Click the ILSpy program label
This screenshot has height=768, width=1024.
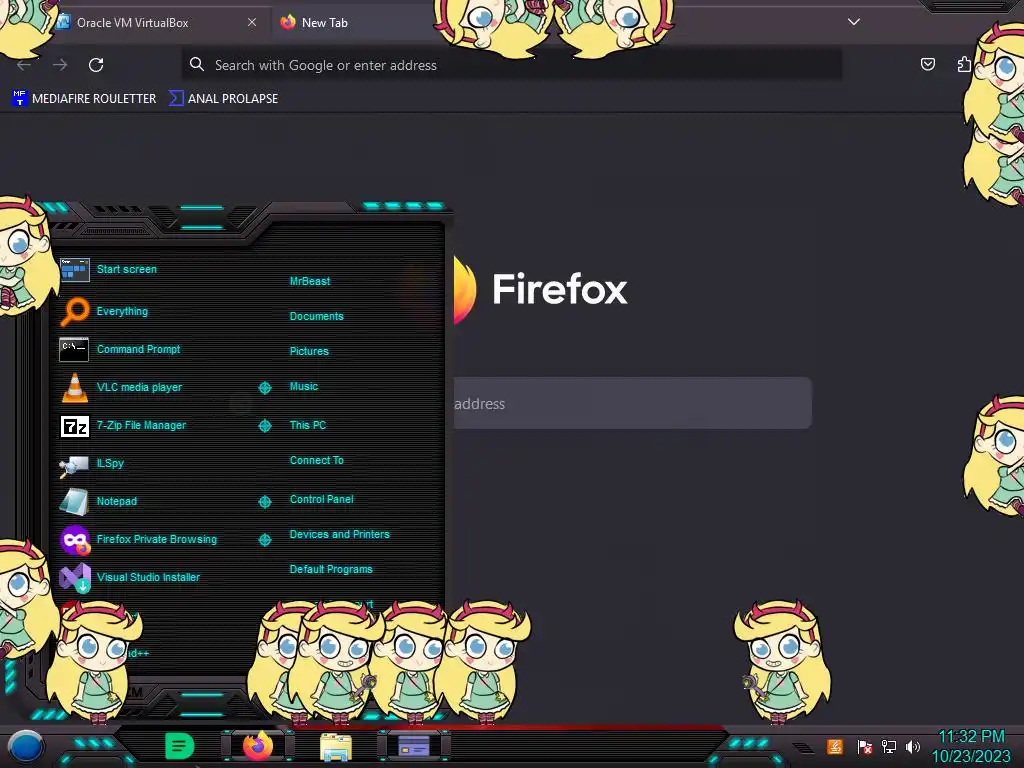click(110, 464)
